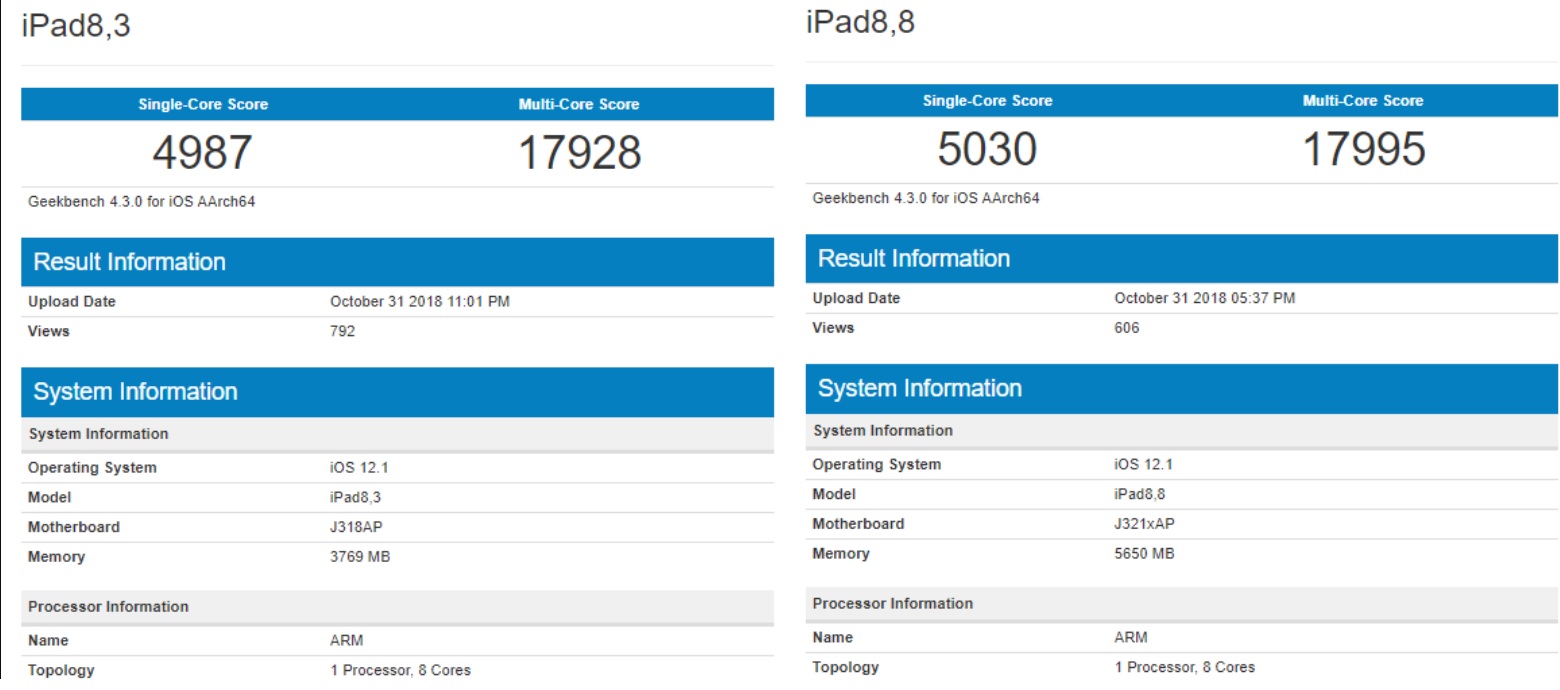The image size is (1560, 690).
Task: Click the iPad8,3 page title
Action: 76,27
